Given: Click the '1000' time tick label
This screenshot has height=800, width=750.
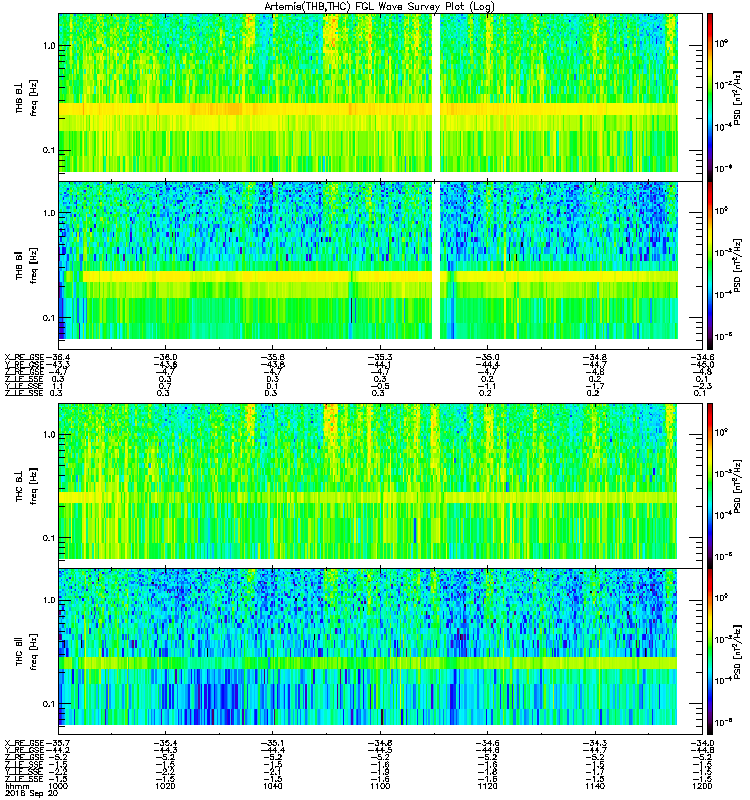Looking at the screenshot, I should pos(59,786).
